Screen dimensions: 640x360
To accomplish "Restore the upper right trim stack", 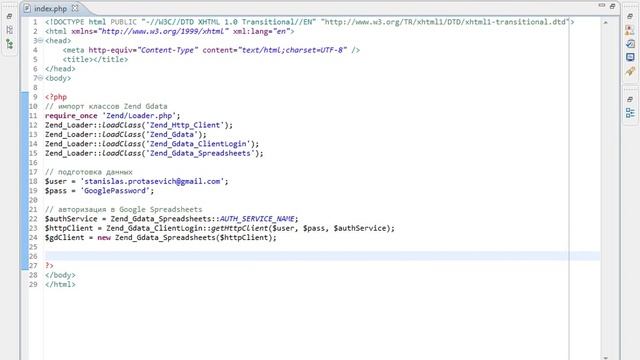I will point(630,16).
